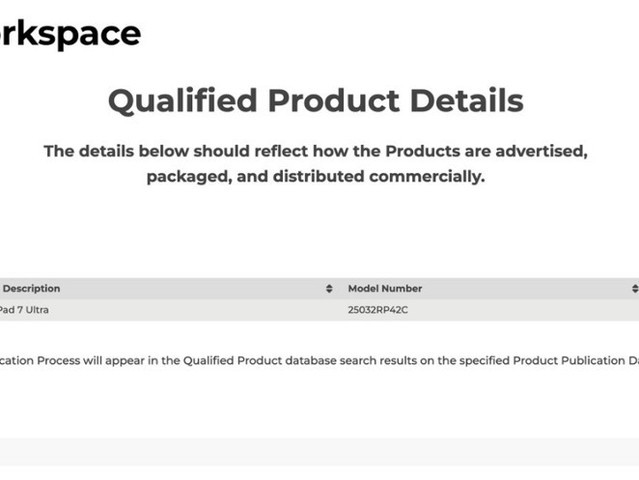Sort table by Description column arrows
Viewport: 639px width, 480px height.
tap(329, 288)
